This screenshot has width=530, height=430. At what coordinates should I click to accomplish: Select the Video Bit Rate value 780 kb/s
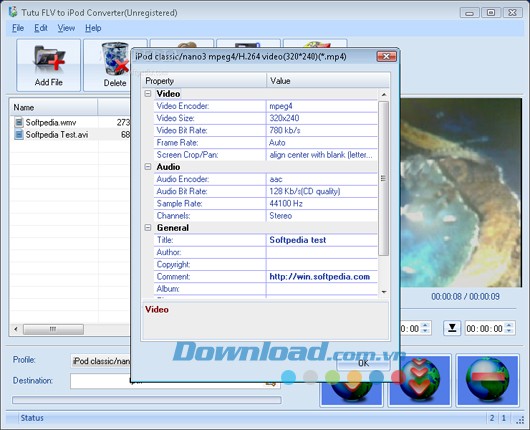coord(321,130)
